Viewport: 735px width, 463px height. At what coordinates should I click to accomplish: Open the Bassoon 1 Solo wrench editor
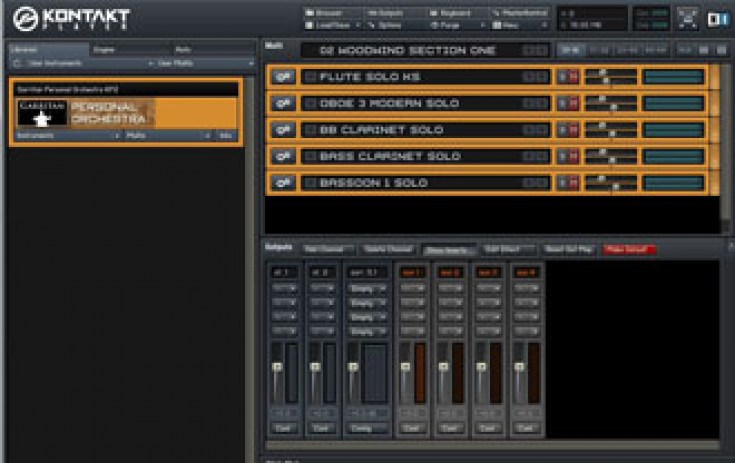click(x=283, y=183)
